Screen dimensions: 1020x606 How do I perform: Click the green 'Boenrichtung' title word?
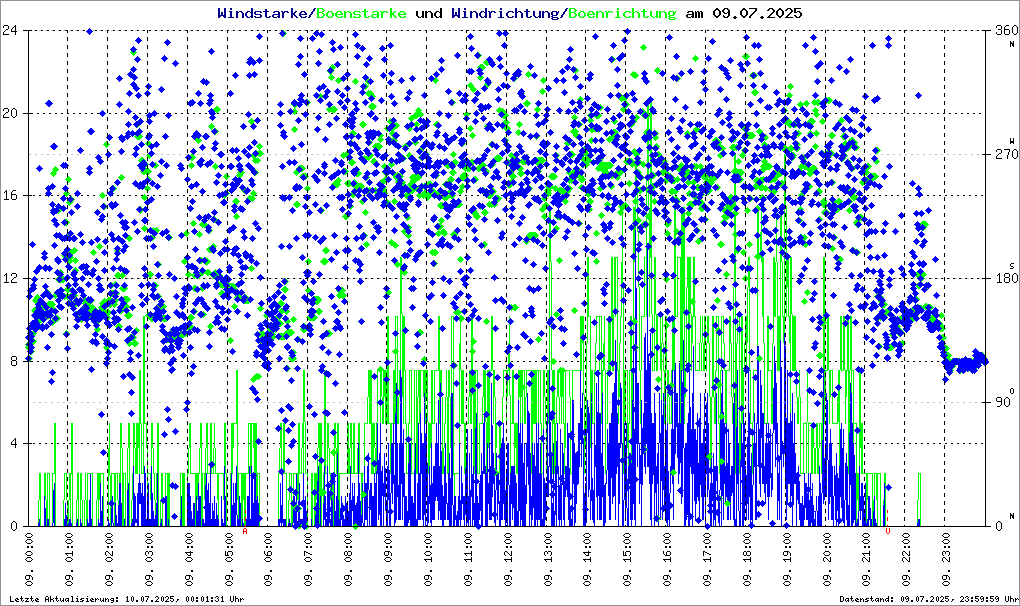[x=623, y=14]
